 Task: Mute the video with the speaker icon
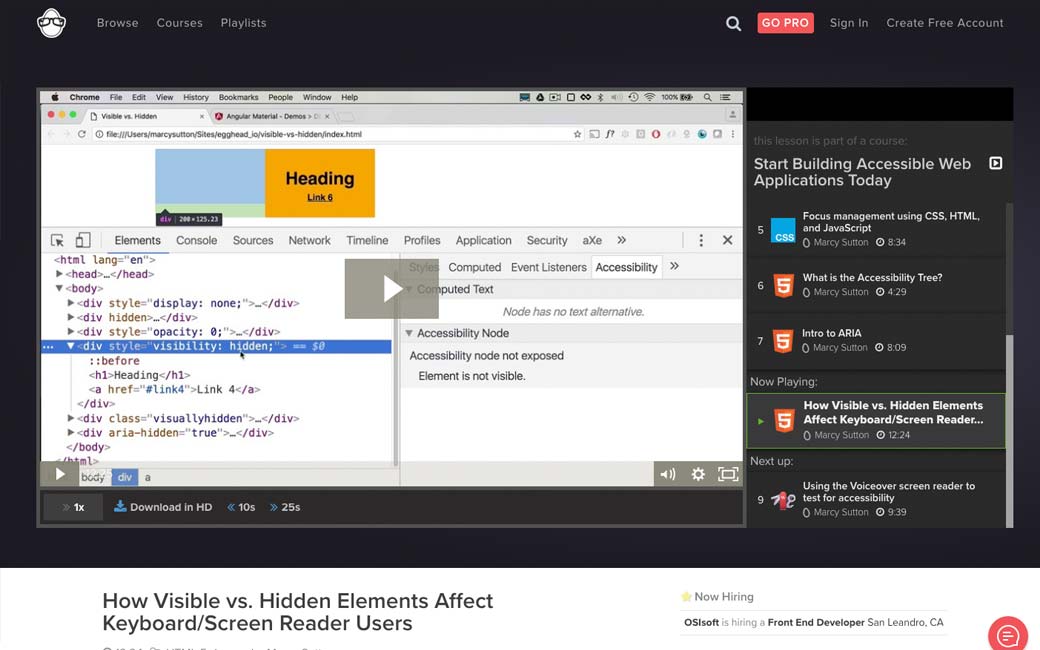point(667,474)
